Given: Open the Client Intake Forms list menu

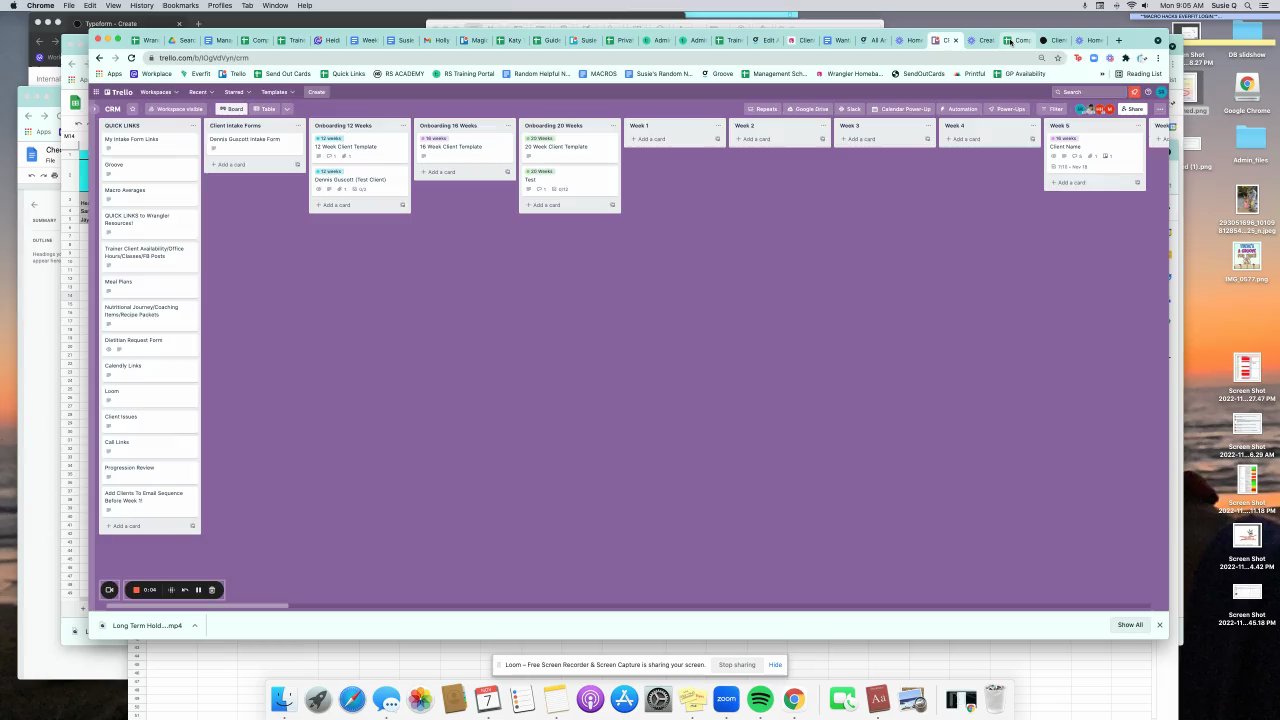Looking at the screenshot, I should 298,126.
